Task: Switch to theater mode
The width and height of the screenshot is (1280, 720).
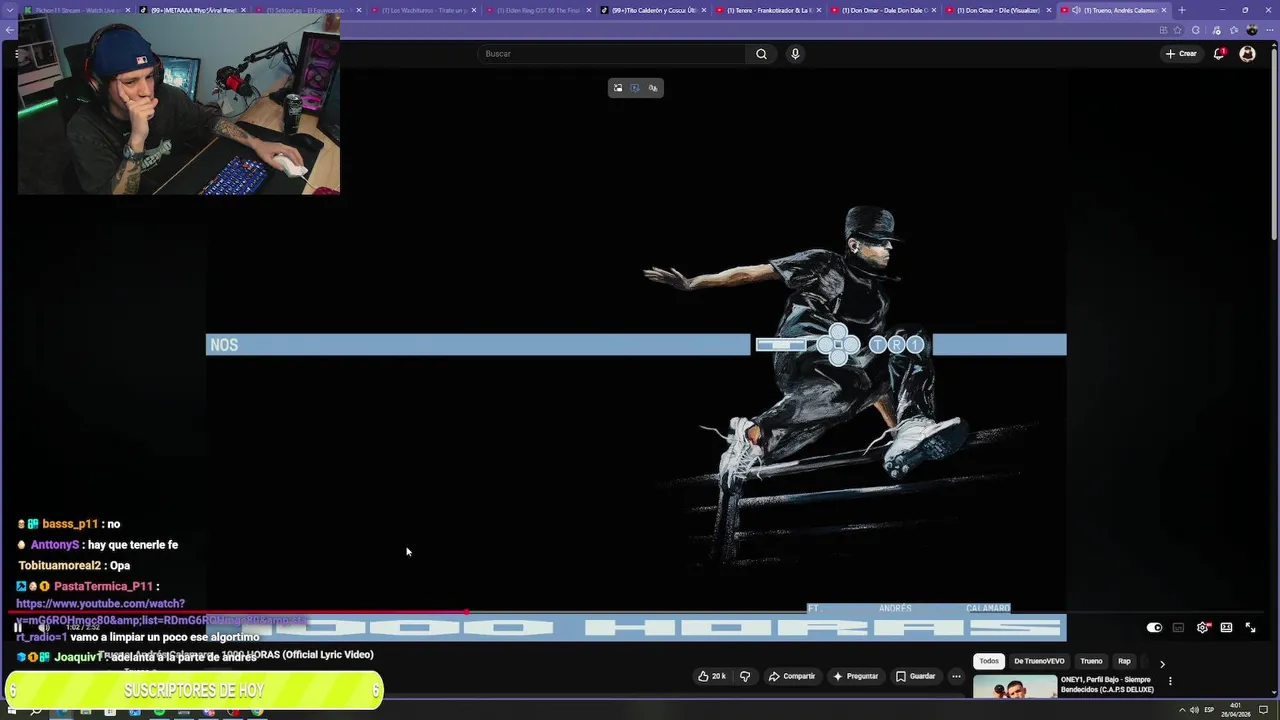Action: 1226,628
